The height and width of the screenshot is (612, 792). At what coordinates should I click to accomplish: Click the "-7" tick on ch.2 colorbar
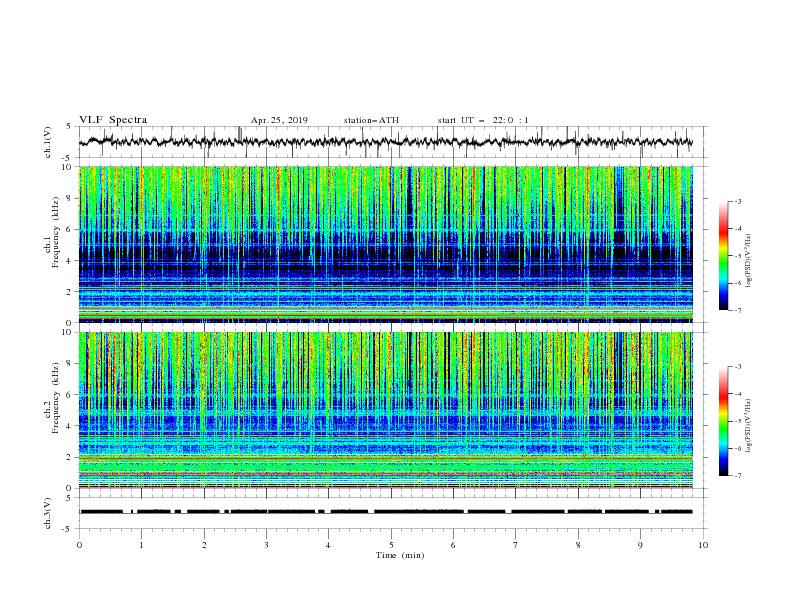[x=738, y=476]
